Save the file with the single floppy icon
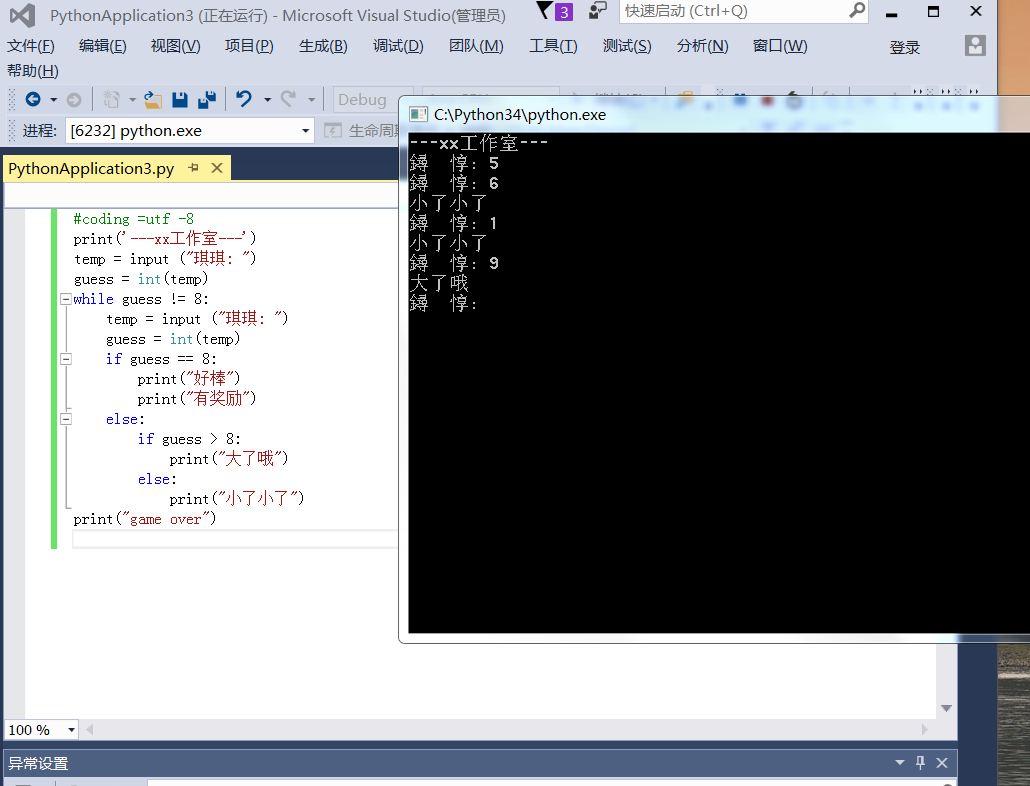Image resolution: width=1030 pixels, height=786 pixels. coord(180,100)
